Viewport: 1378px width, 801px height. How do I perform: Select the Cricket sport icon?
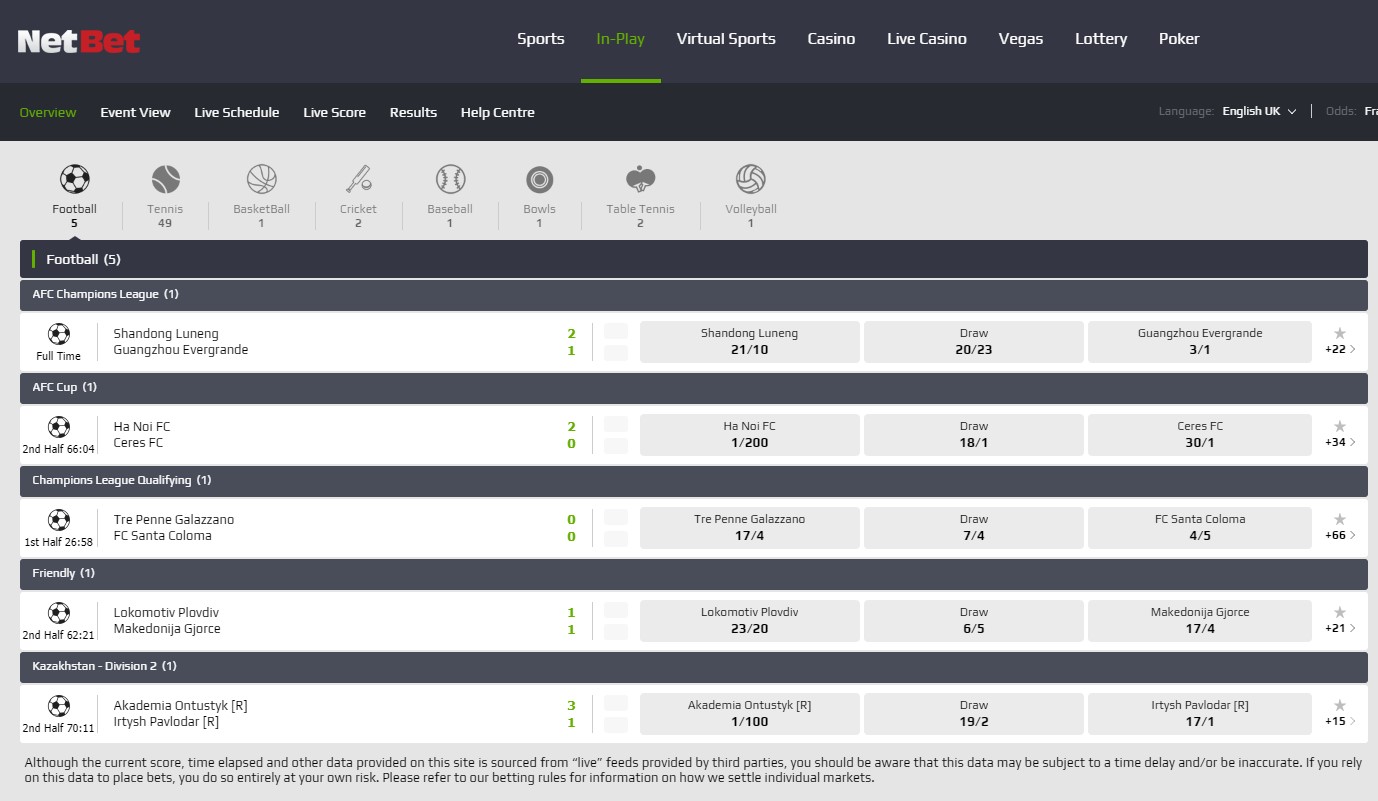pos(358,180)
